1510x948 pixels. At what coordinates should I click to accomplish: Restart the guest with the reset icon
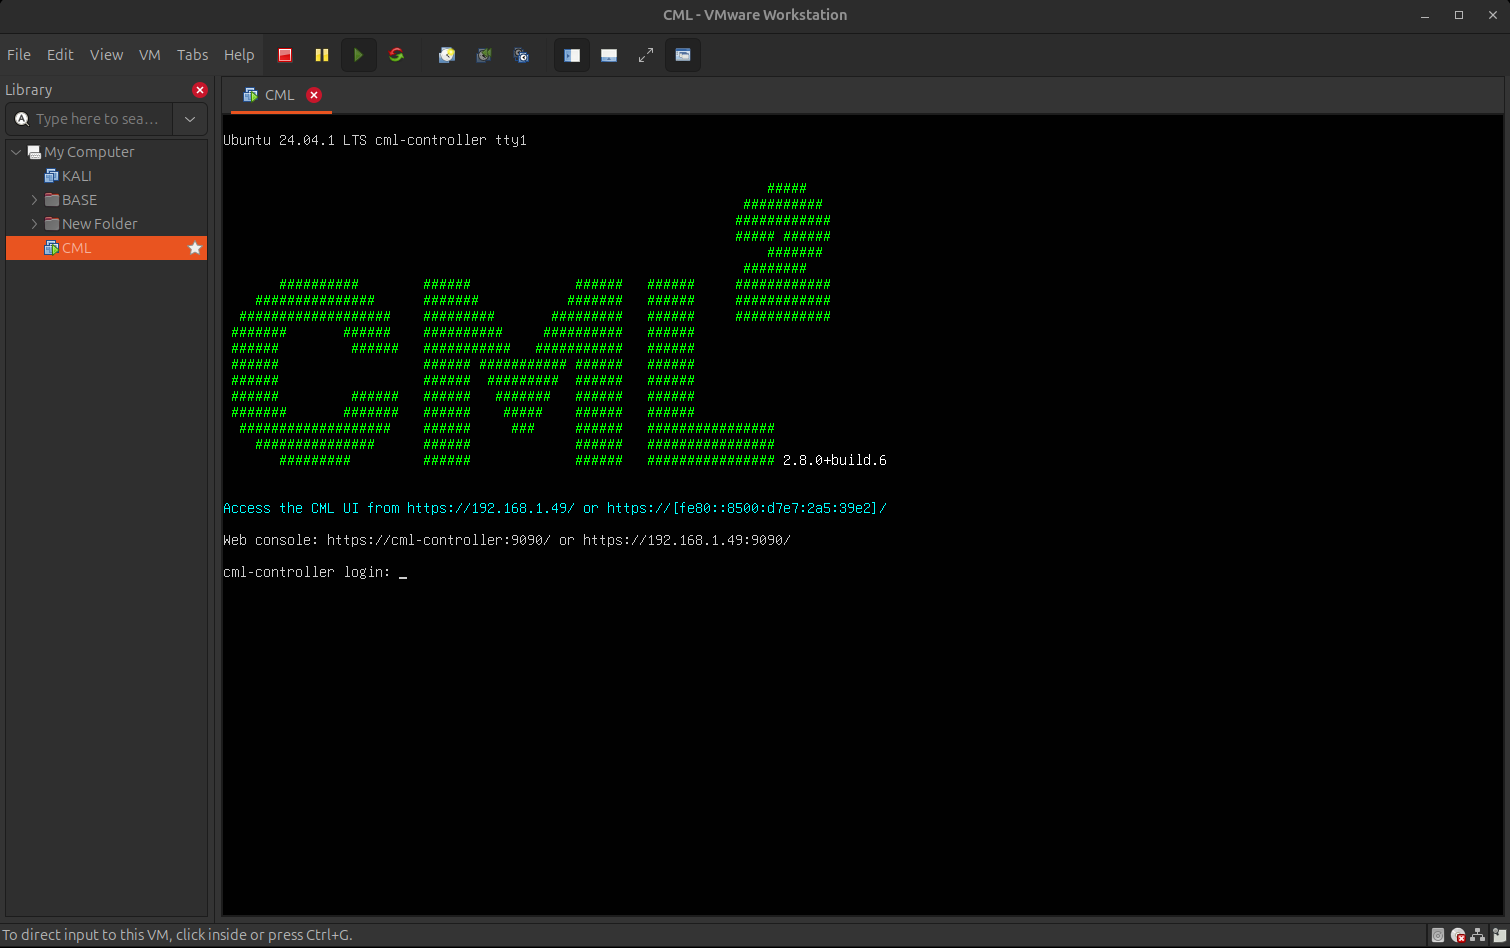(x=397, y=55)
